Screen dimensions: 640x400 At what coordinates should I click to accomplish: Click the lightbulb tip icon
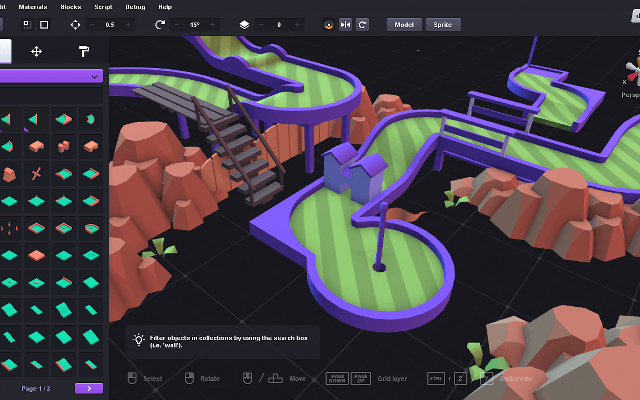pos(138,340)
